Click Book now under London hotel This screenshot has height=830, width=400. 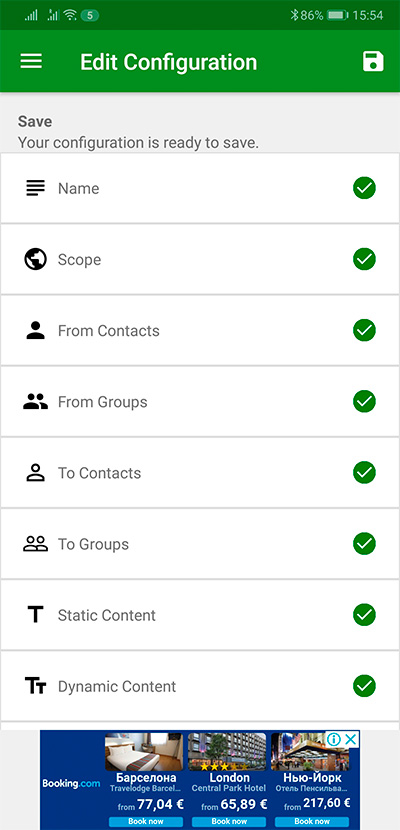click(x=229, y=822)
